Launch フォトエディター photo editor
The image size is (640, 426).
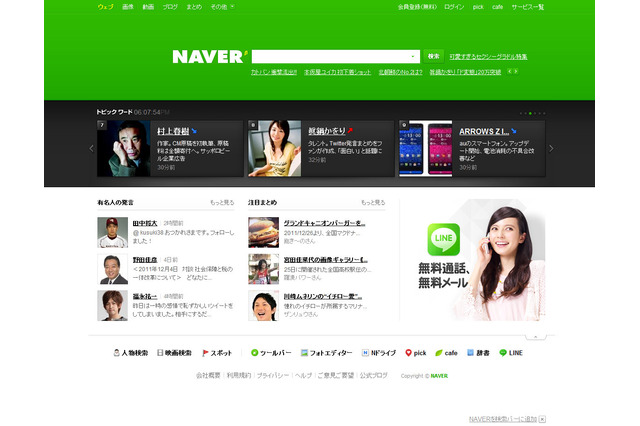click(326, 353)
